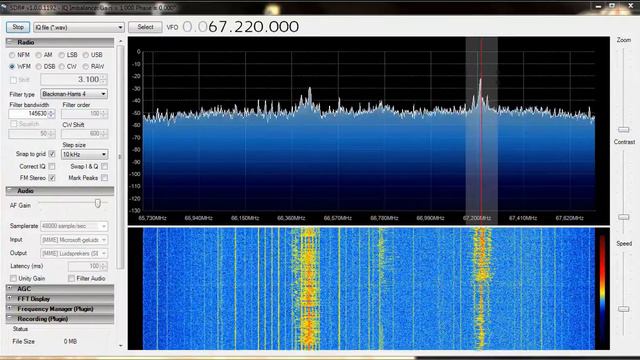
Task: Select CW demodulation mode
Action: pyautogui.click(x=62, y=66)
